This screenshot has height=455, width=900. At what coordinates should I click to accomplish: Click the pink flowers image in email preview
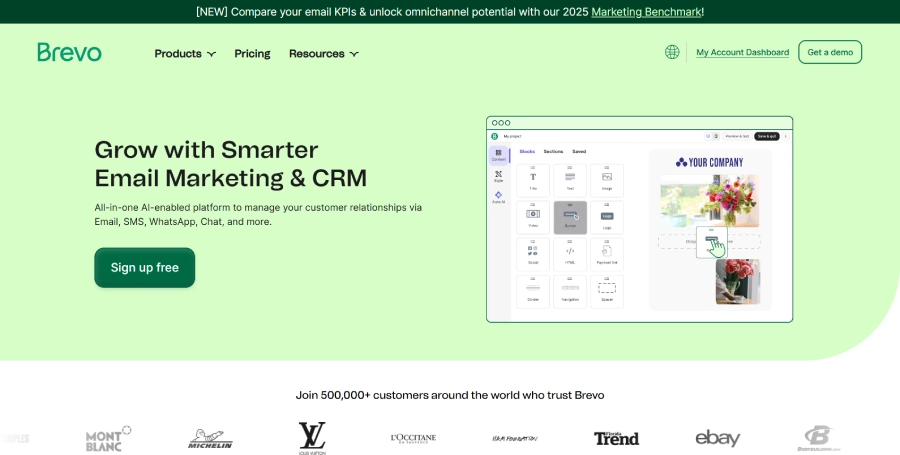point(738,282)
